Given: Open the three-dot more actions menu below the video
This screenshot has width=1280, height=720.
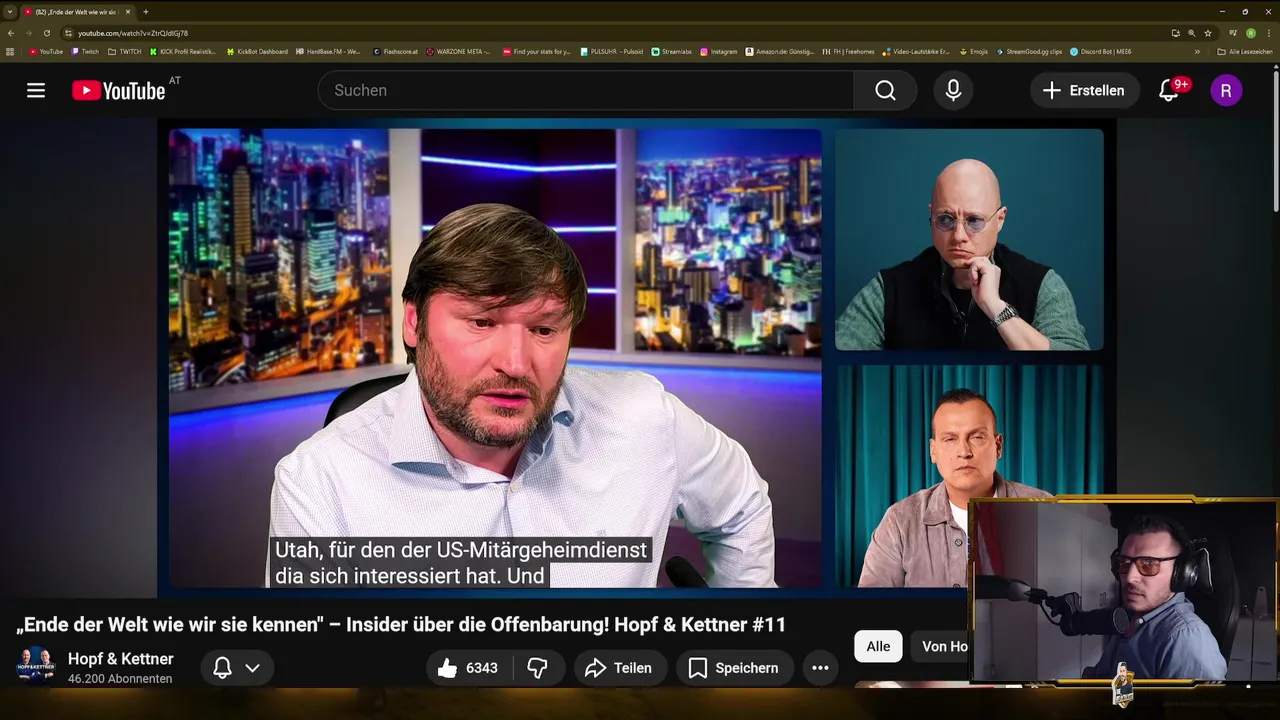Looking at the screenshot, I should [820, 668].
